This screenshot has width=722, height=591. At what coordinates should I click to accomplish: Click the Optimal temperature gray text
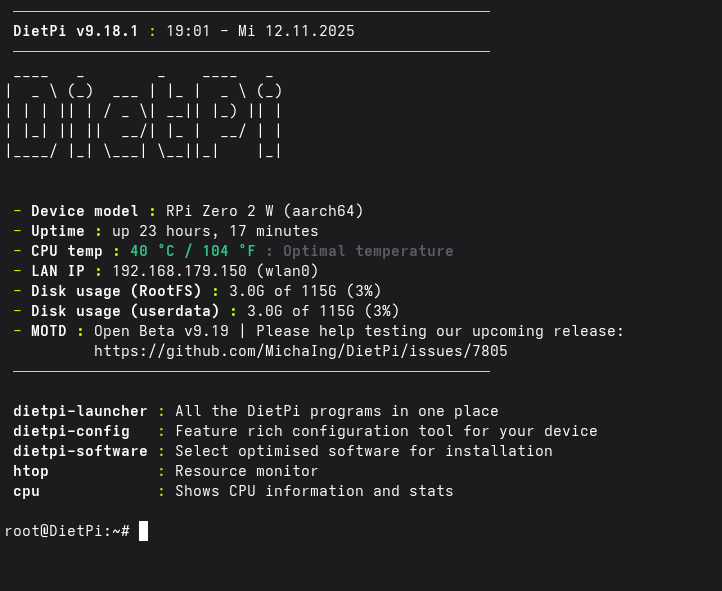tap(367, 251)
